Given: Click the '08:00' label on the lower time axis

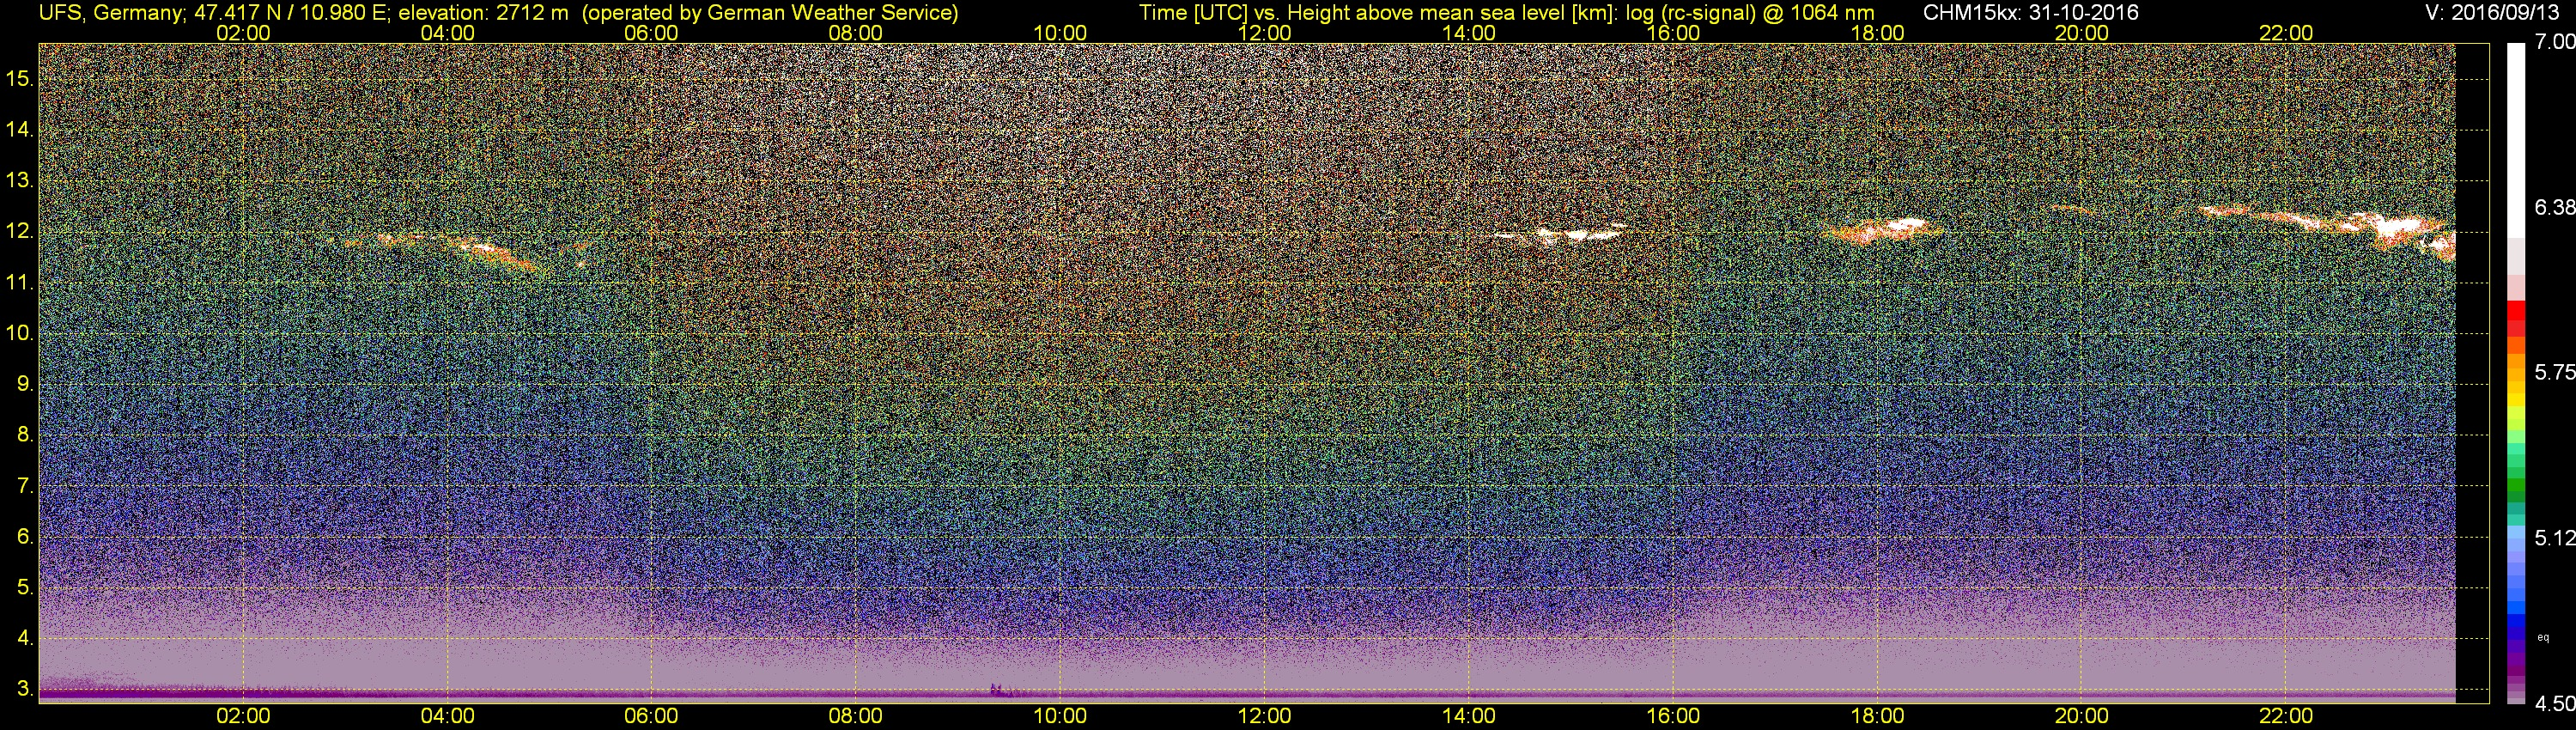Looking at the screenshot, I should (x=856, y=716).
